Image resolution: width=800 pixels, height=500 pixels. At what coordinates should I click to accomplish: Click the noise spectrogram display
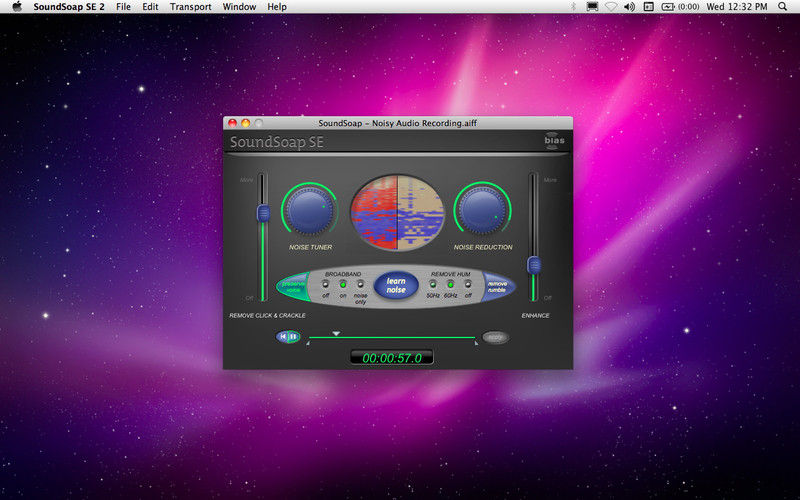[x=397, y=213]
